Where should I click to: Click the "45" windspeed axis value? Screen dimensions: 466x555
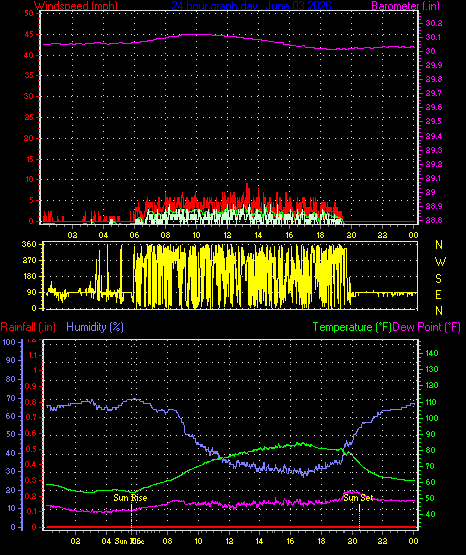(29, 35)
